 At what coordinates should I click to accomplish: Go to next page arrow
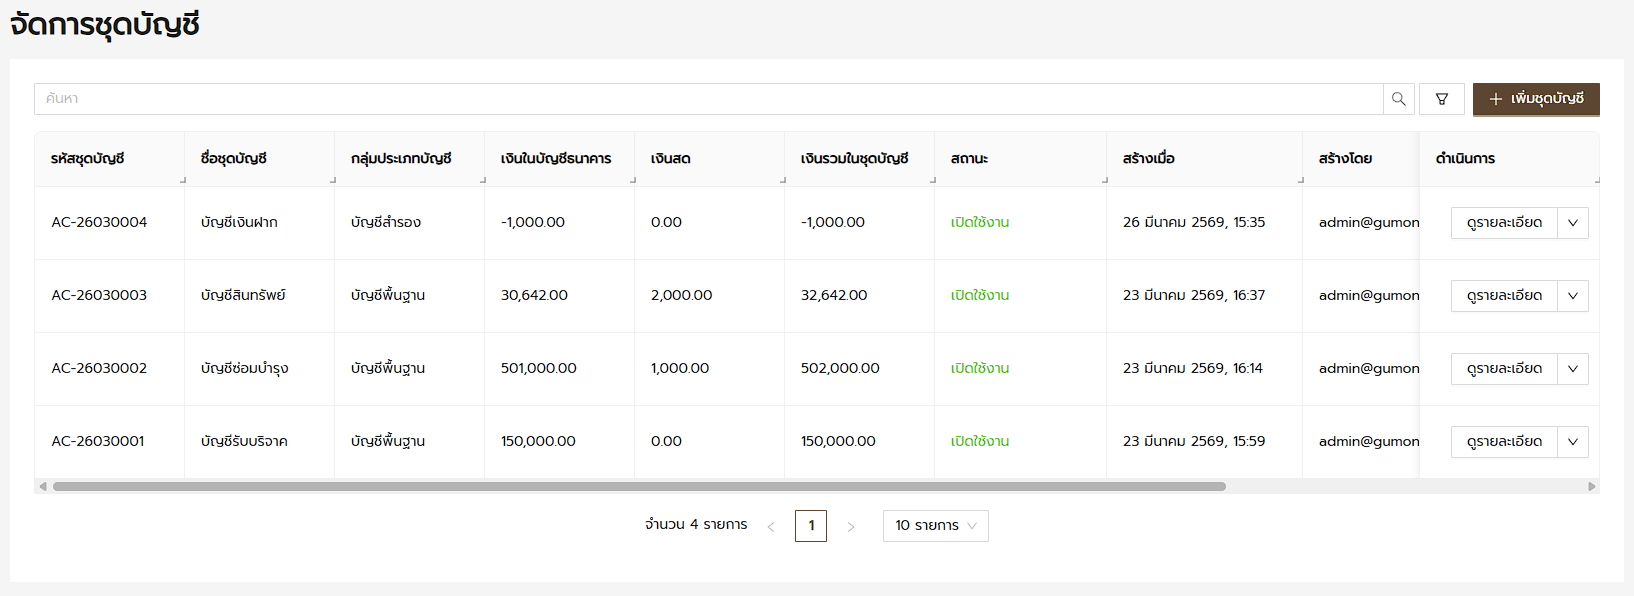pyautogui.click(x=851, y=527)
